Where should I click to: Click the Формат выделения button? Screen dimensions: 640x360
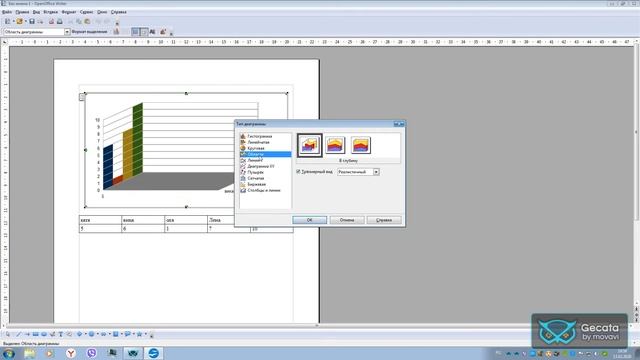89,32
